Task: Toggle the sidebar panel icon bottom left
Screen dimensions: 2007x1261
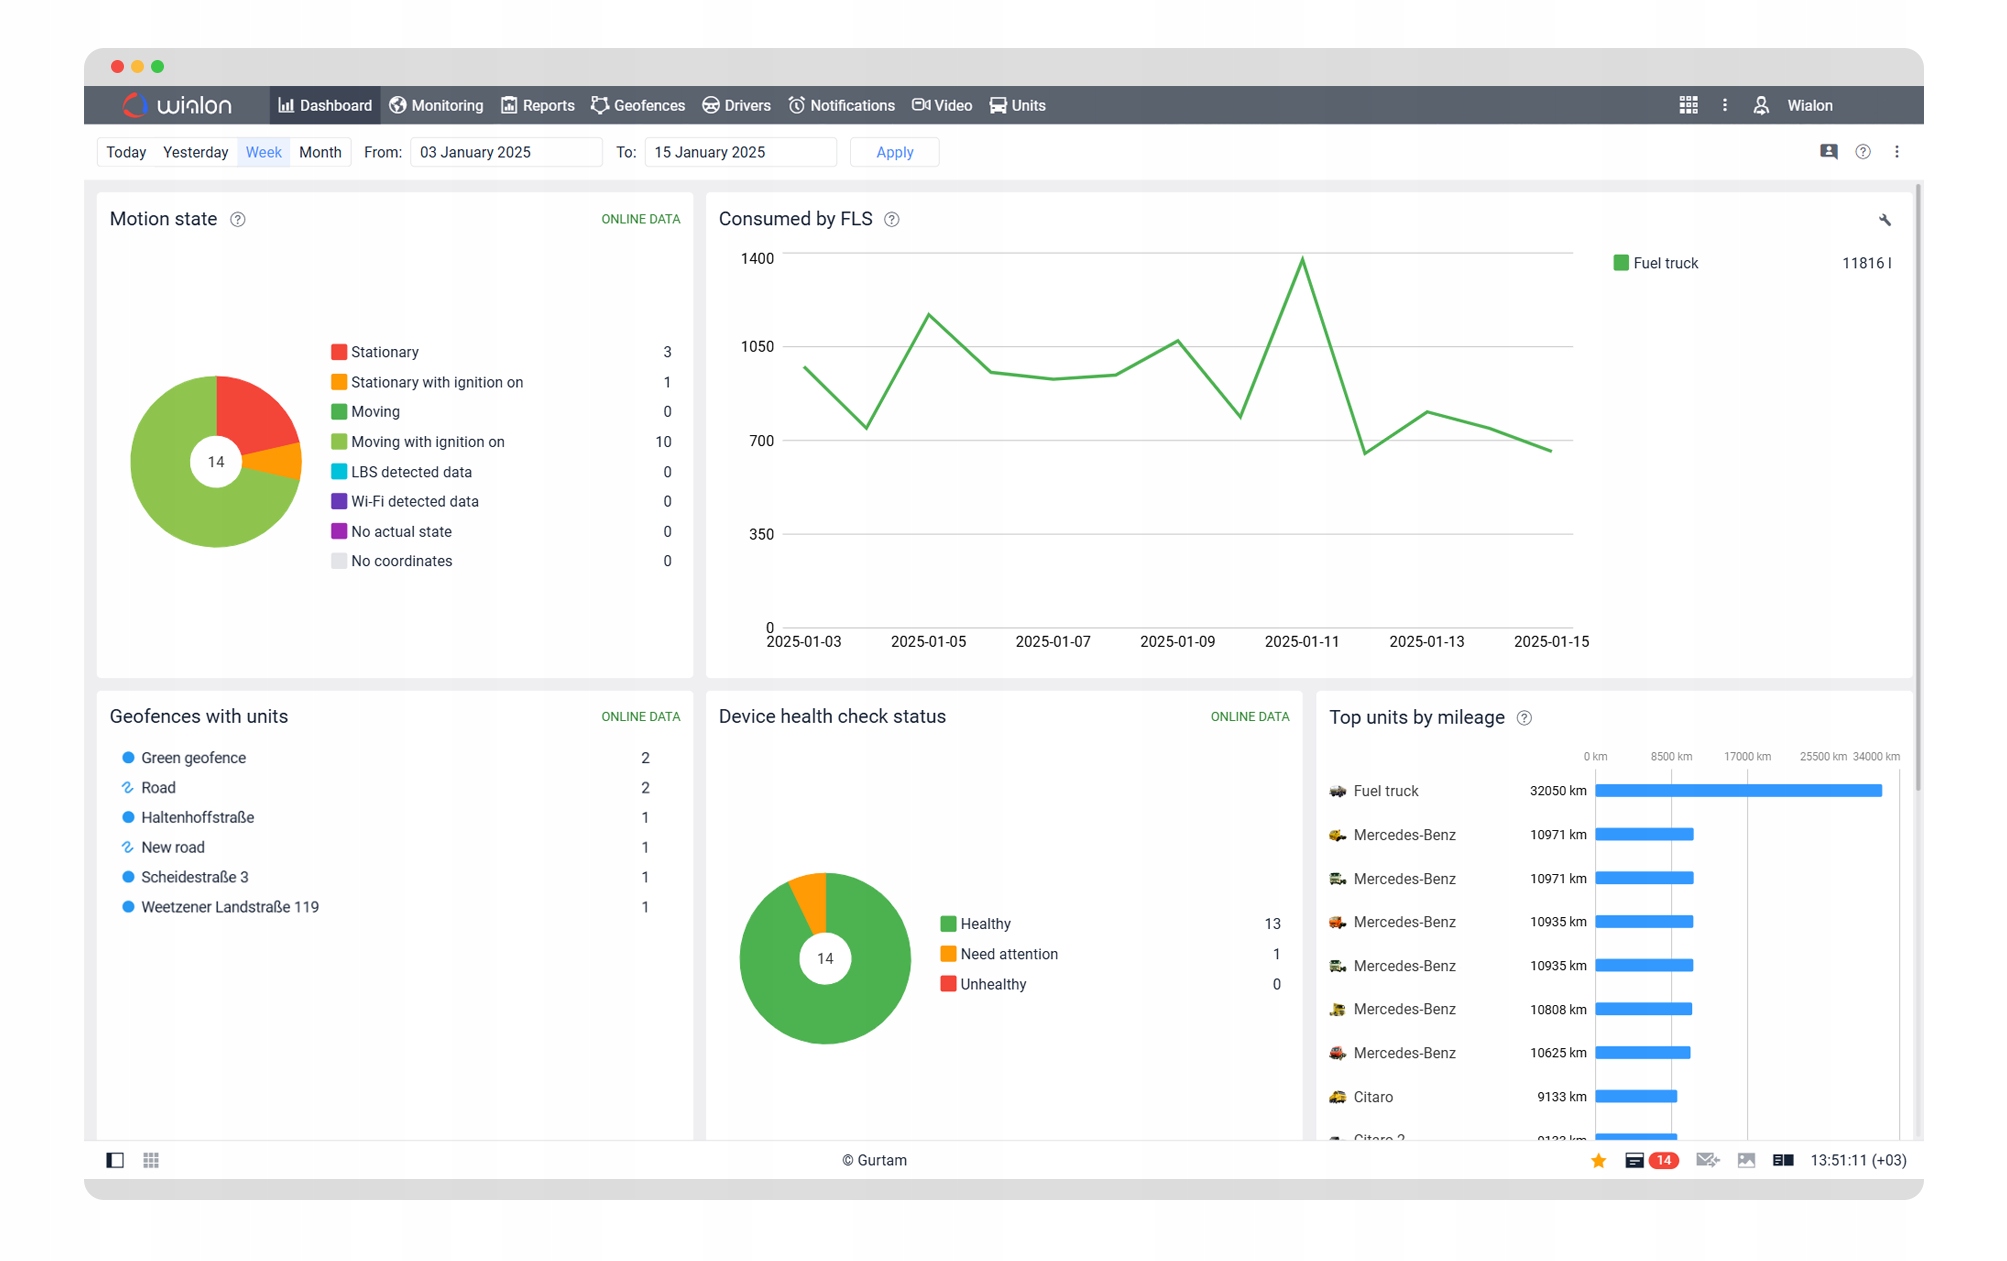Action: click(x=115, y=1160)
